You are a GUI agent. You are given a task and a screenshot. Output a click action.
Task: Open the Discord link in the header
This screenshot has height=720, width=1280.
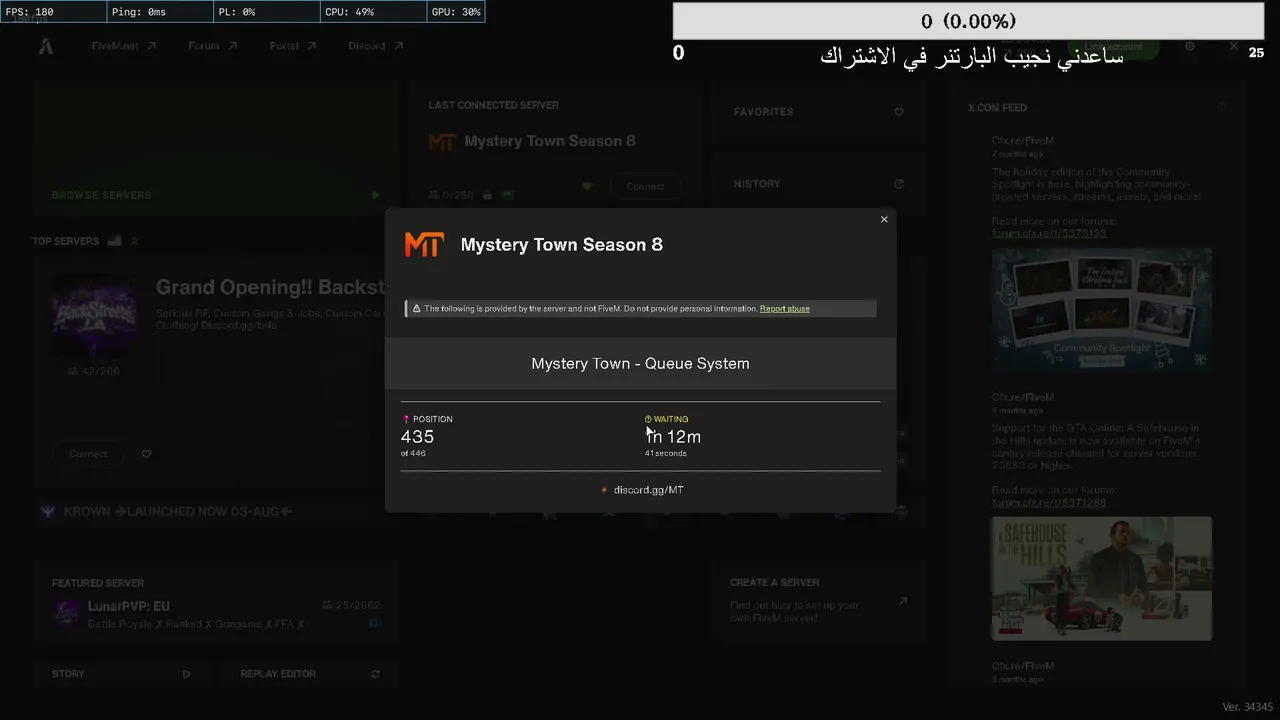pos(376,46)
